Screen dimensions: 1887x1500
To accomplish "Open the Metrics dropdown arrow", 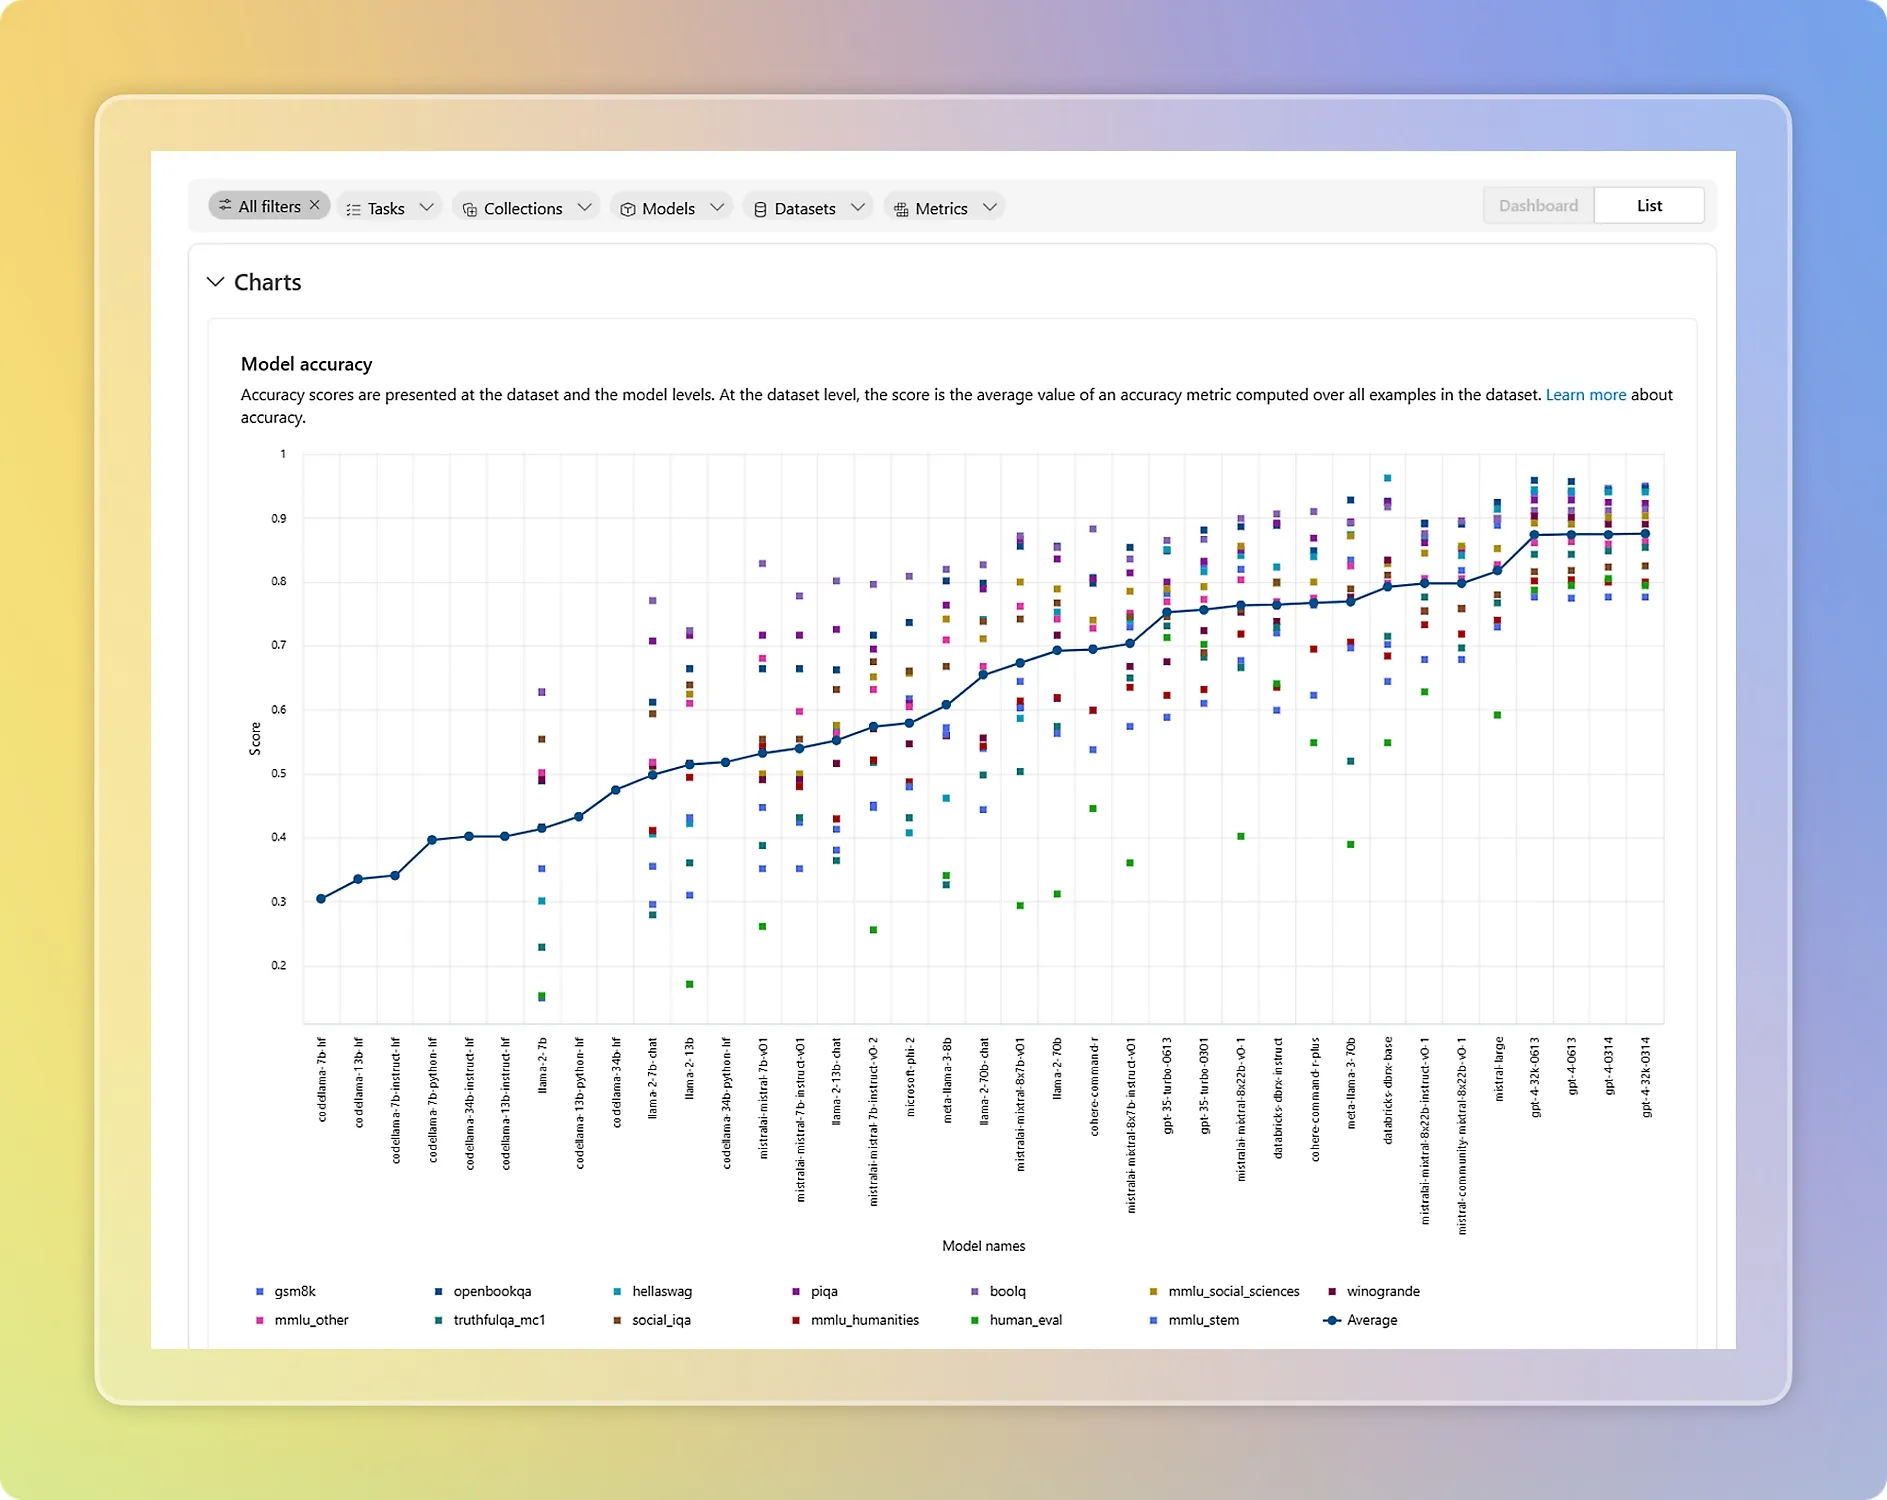I will click(x=990, y=208).
